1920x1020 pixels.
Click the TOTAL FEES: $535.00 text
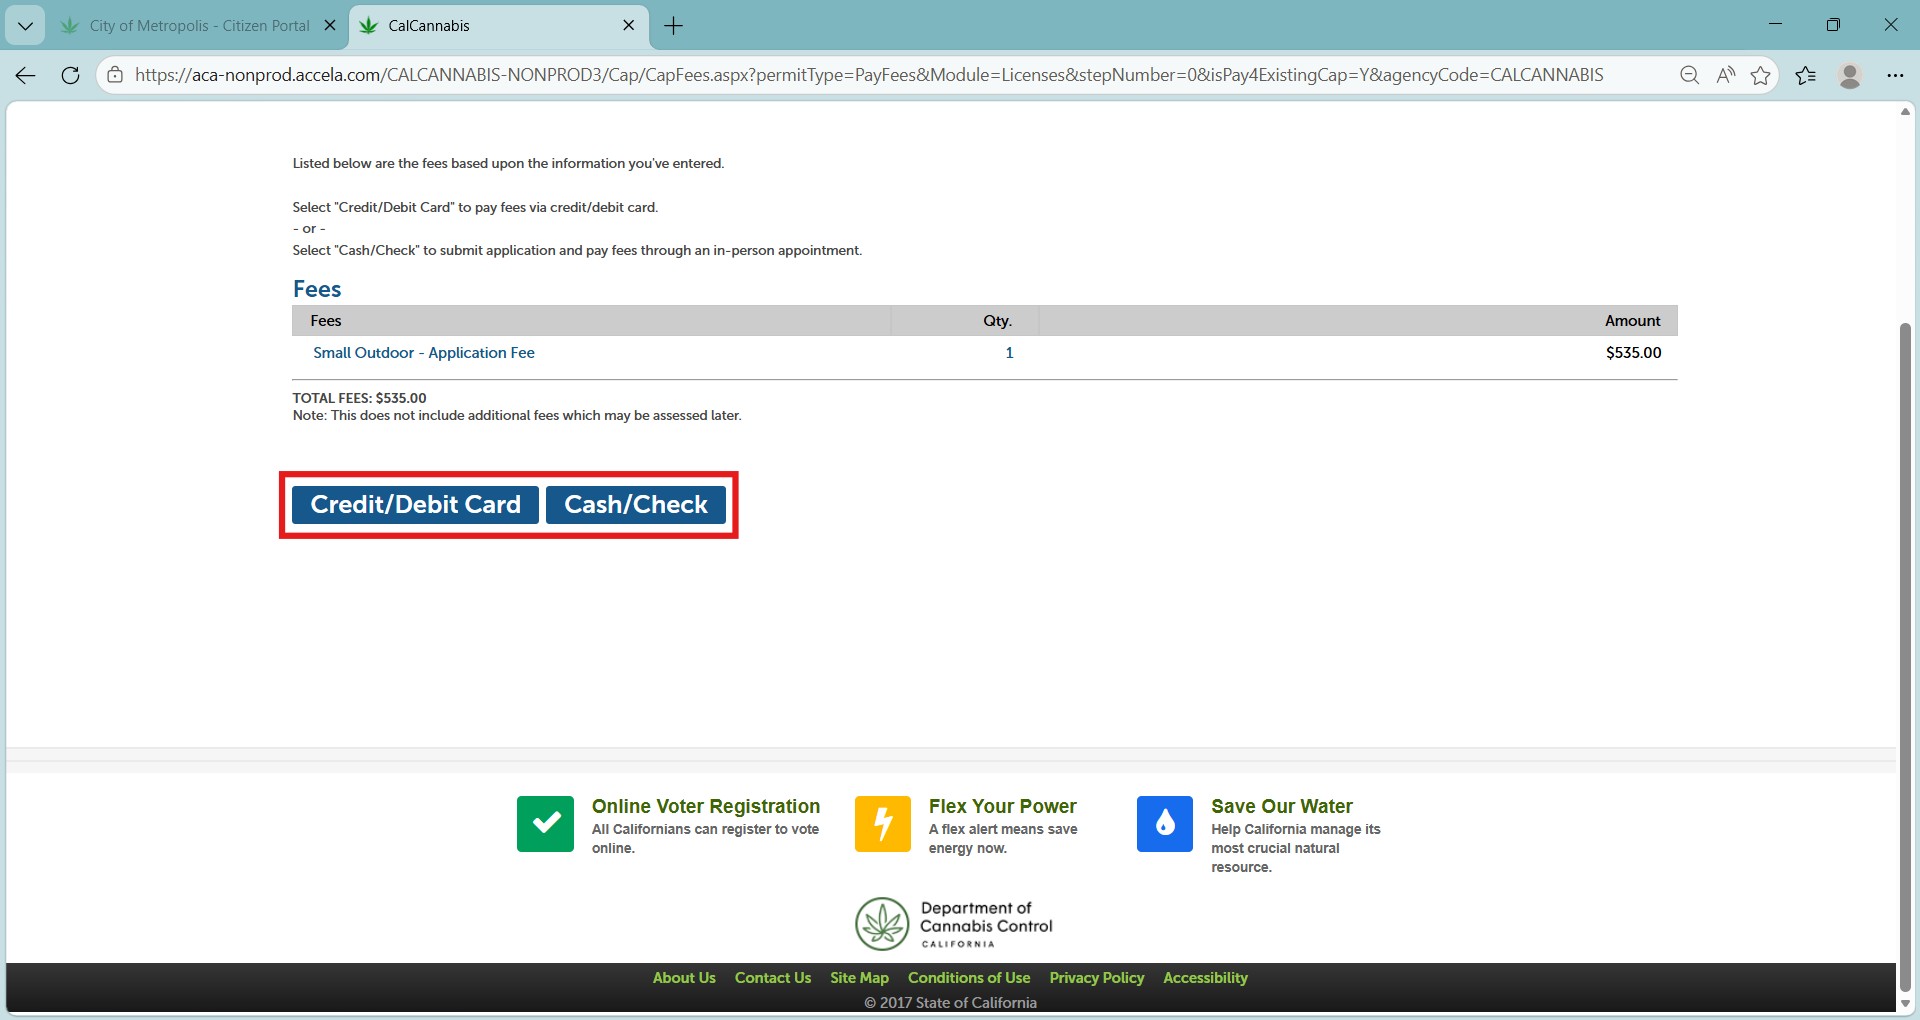pyautogui.click(x=359, y=398)
